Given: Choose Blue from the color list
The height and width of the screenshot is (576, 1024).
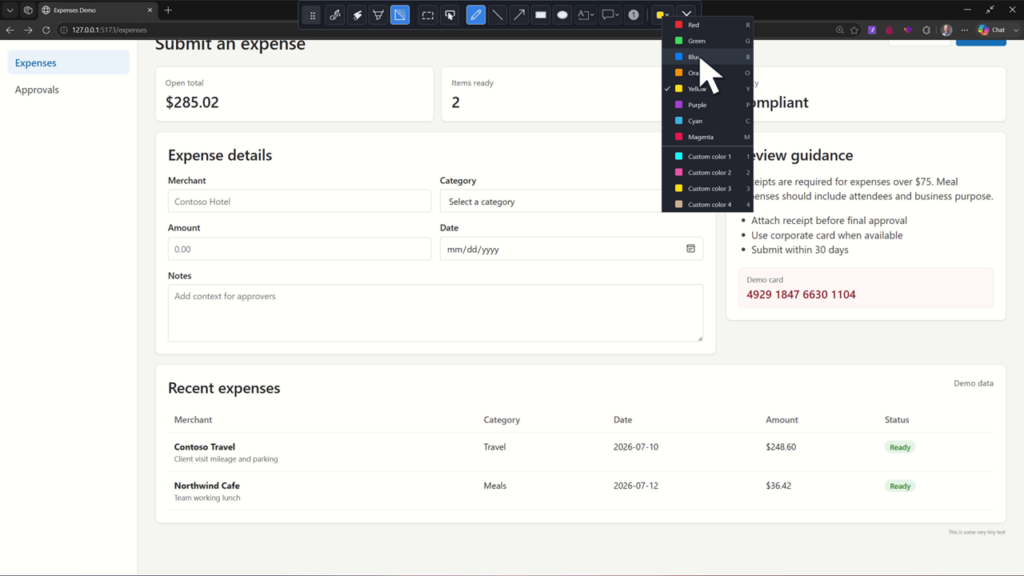Looking at the screenshot, I should pos(707,57).
